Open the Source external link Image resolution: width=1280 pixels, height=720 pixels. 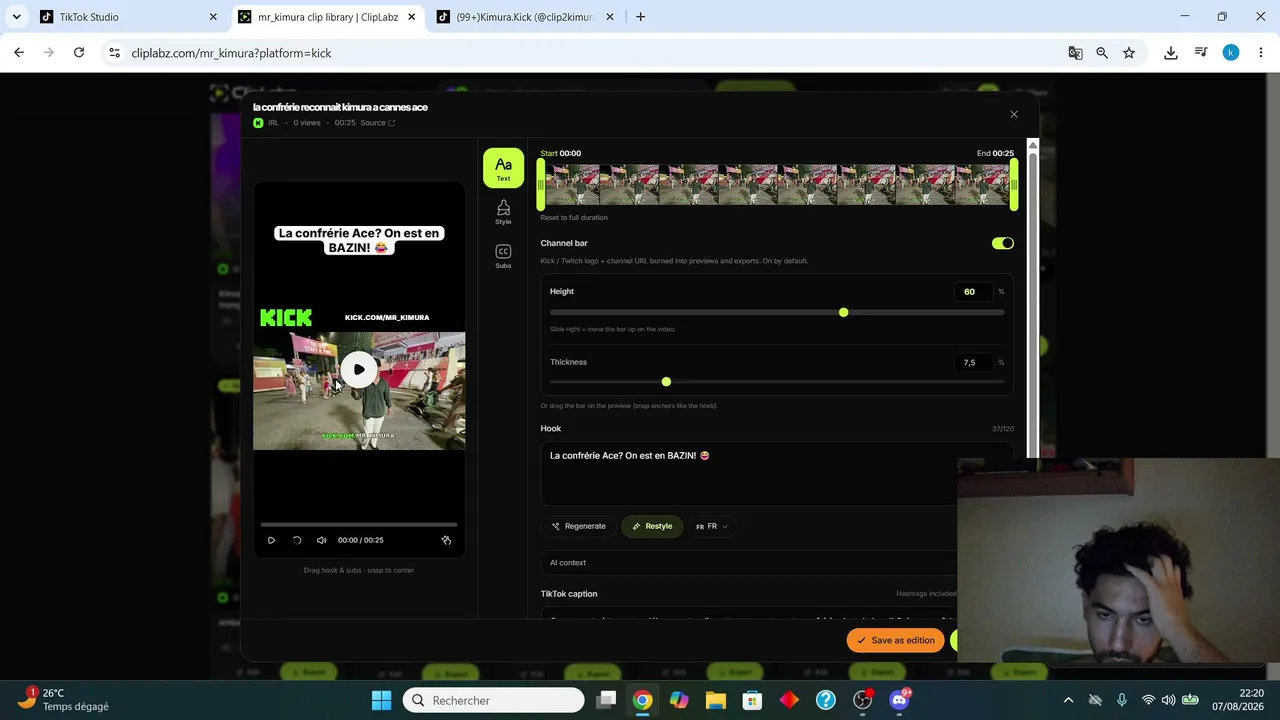click(378, 123)
